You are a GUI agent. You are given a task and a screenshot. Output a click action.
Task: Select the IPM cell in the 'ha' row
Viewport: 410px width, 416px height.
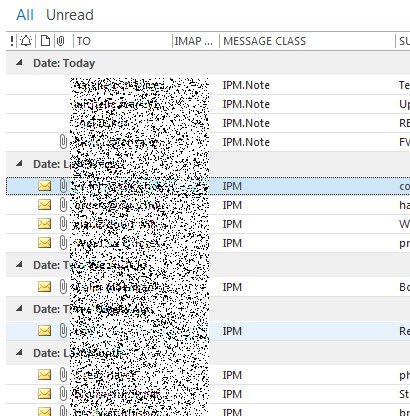pos(232,205)
